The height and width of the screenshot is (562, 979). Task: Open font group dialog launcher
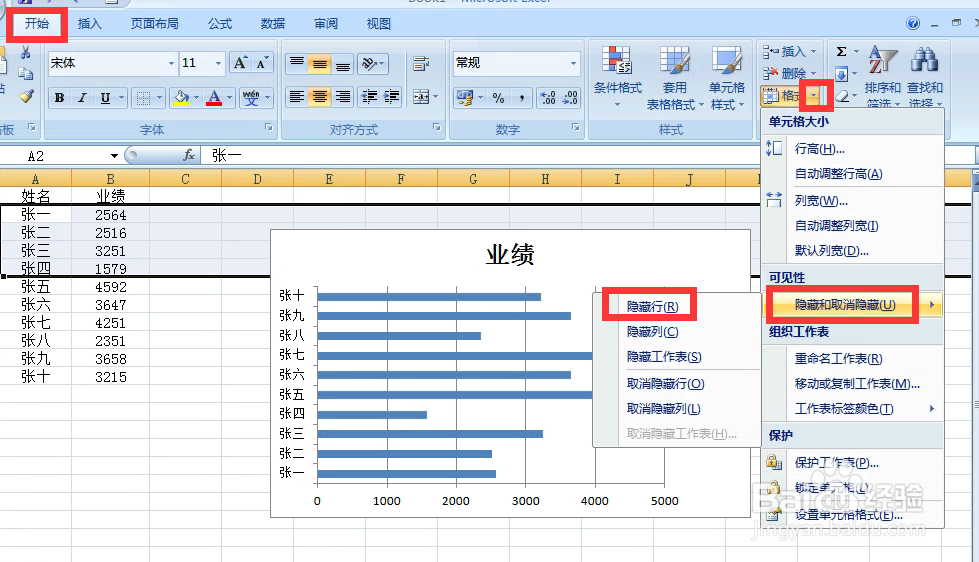(x=269, y=127)
